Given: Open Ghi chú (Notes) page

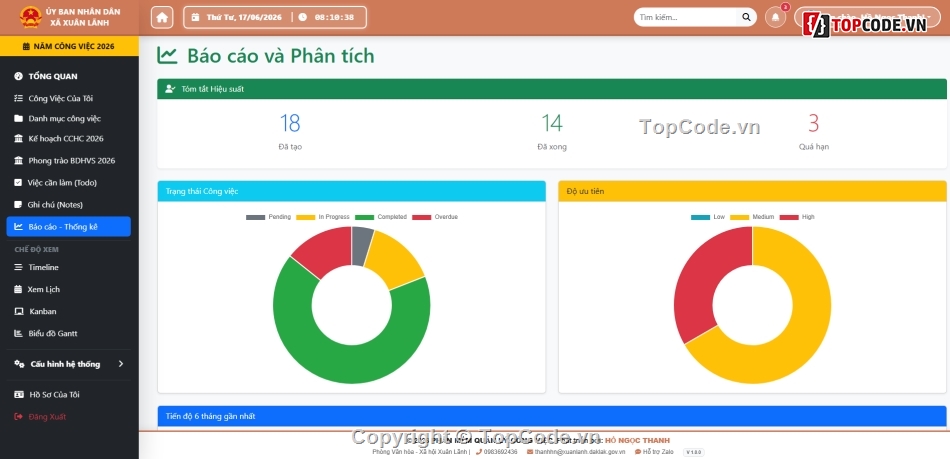Looking at the screenshot, I should point(69,205).
